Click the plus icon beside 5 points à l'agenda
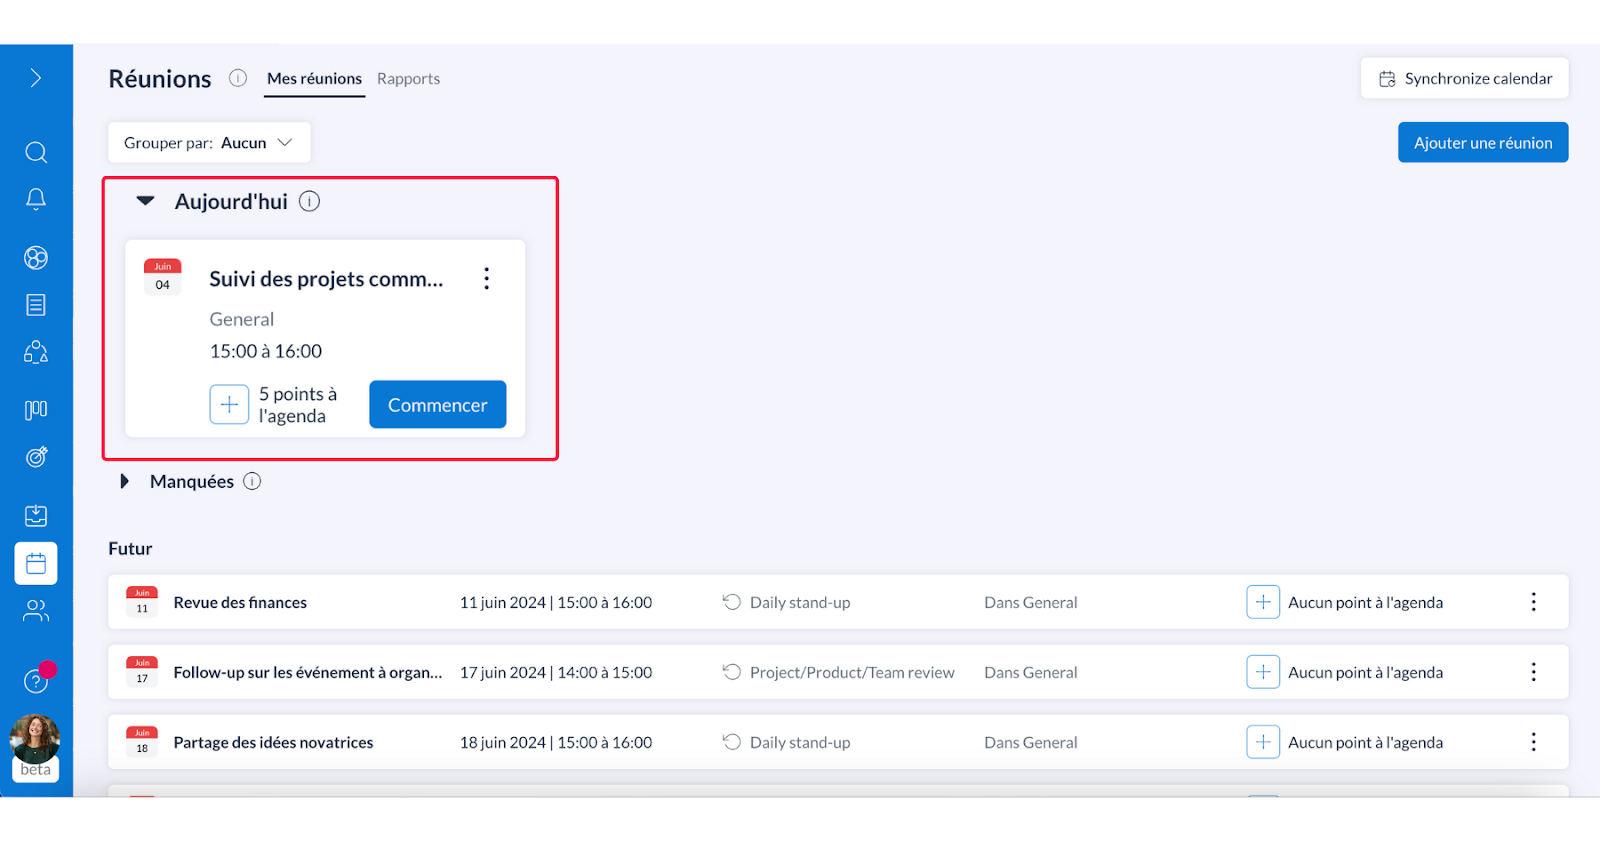Viewport: 1600px width, 841px height. click(x=229, y=404)
